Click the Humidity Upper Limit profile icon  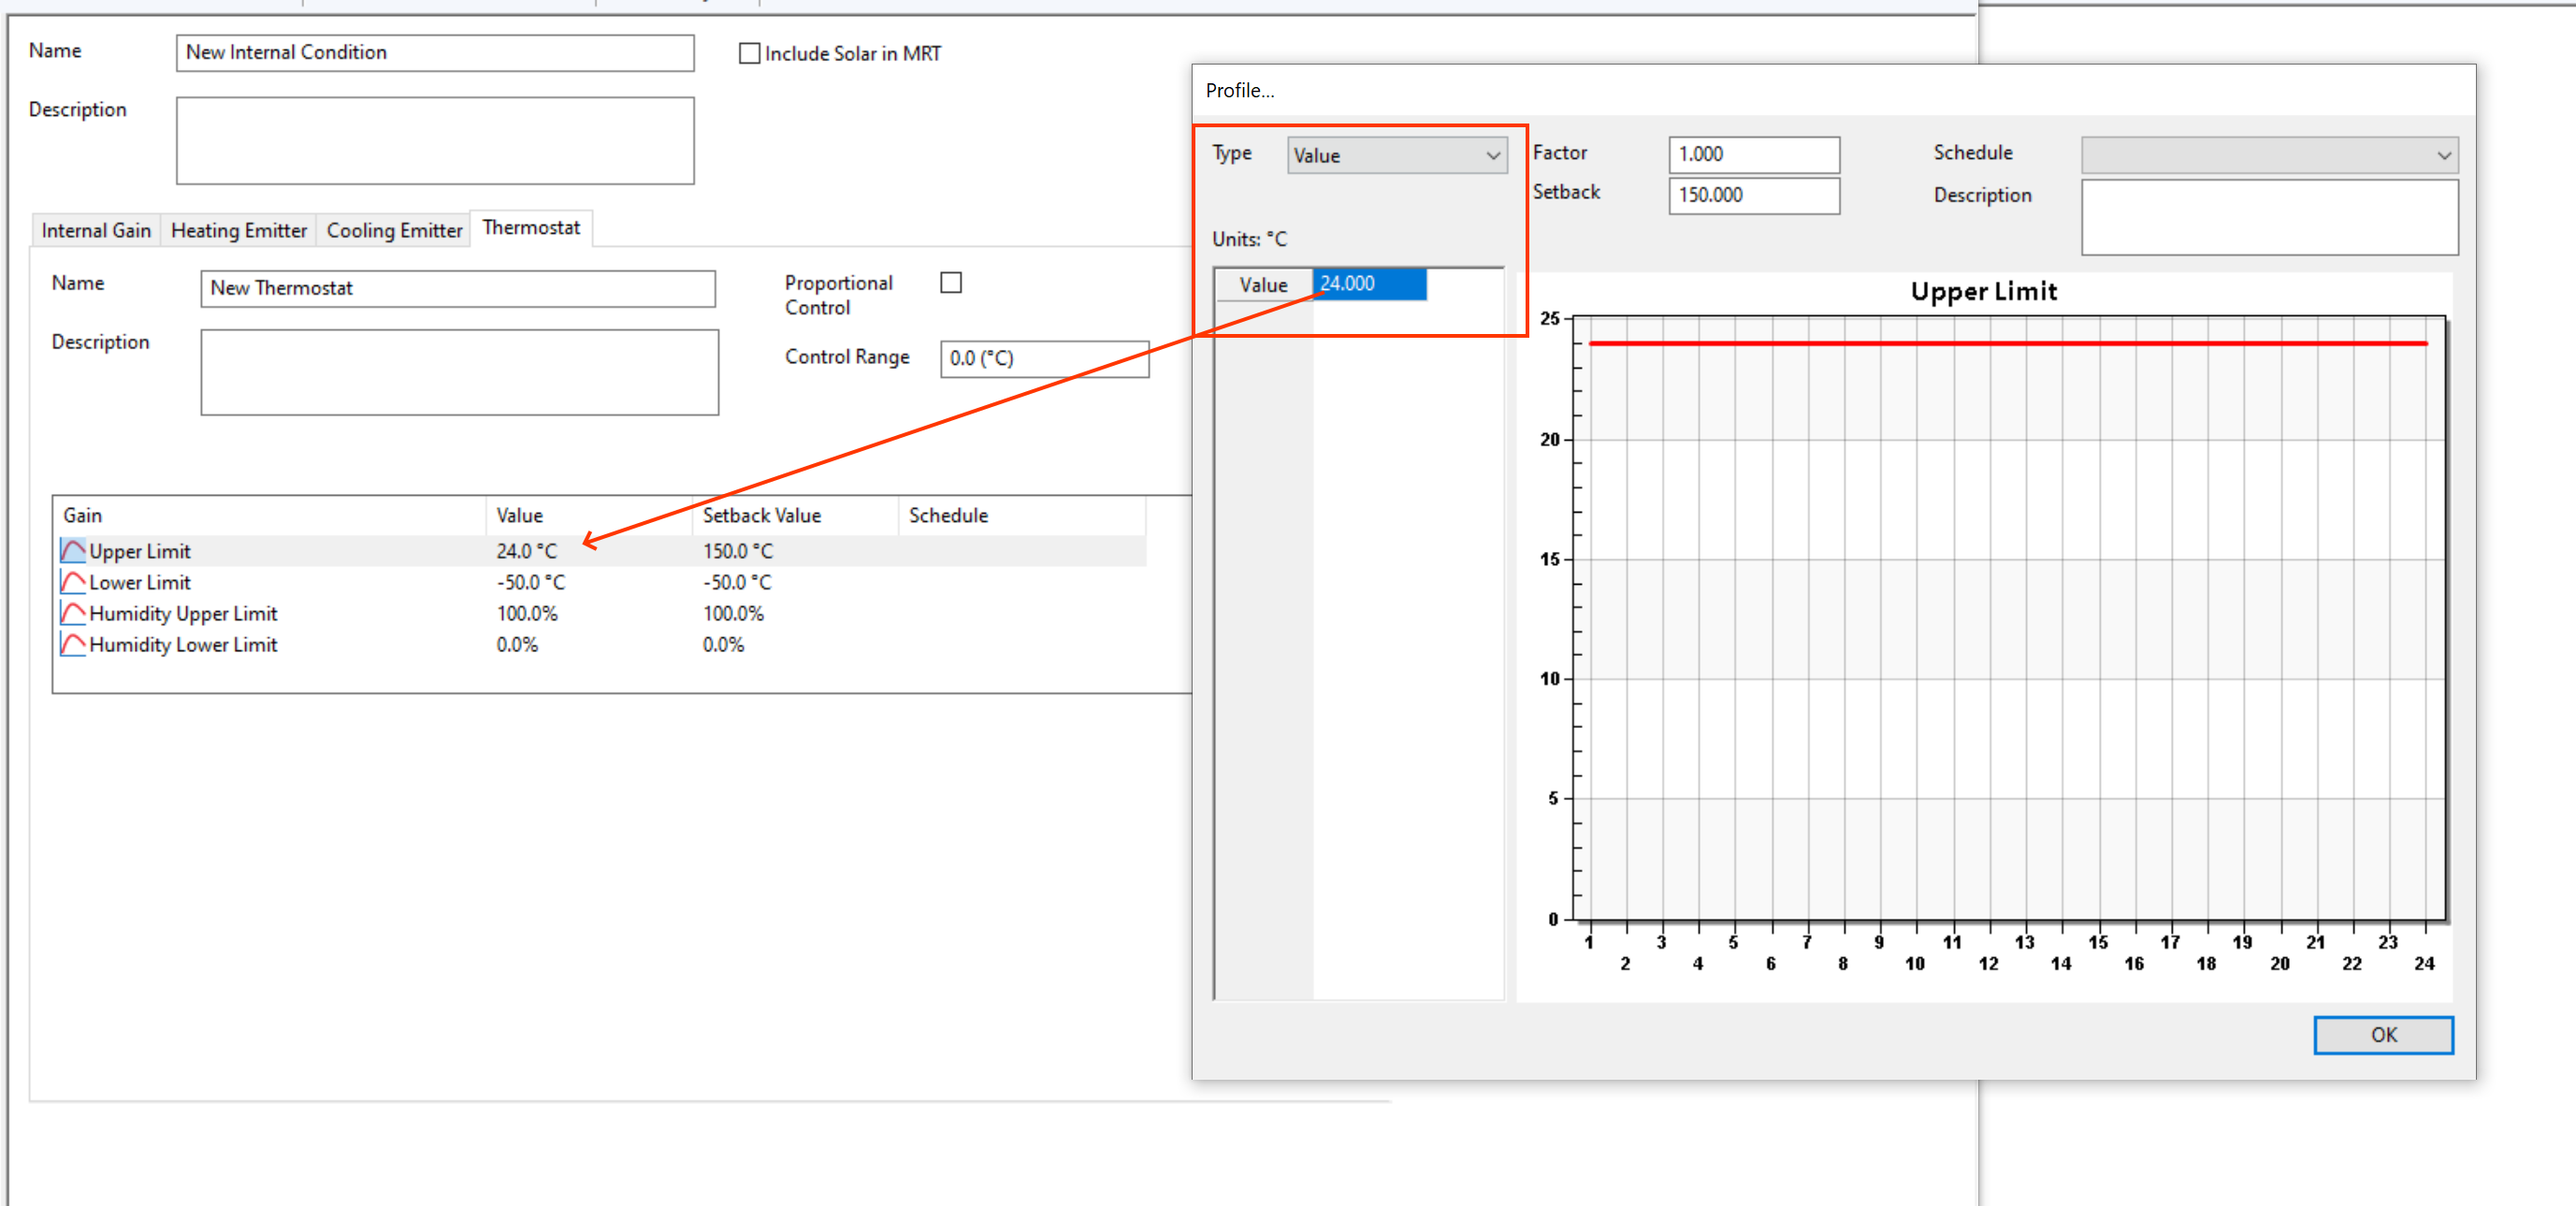73,612
